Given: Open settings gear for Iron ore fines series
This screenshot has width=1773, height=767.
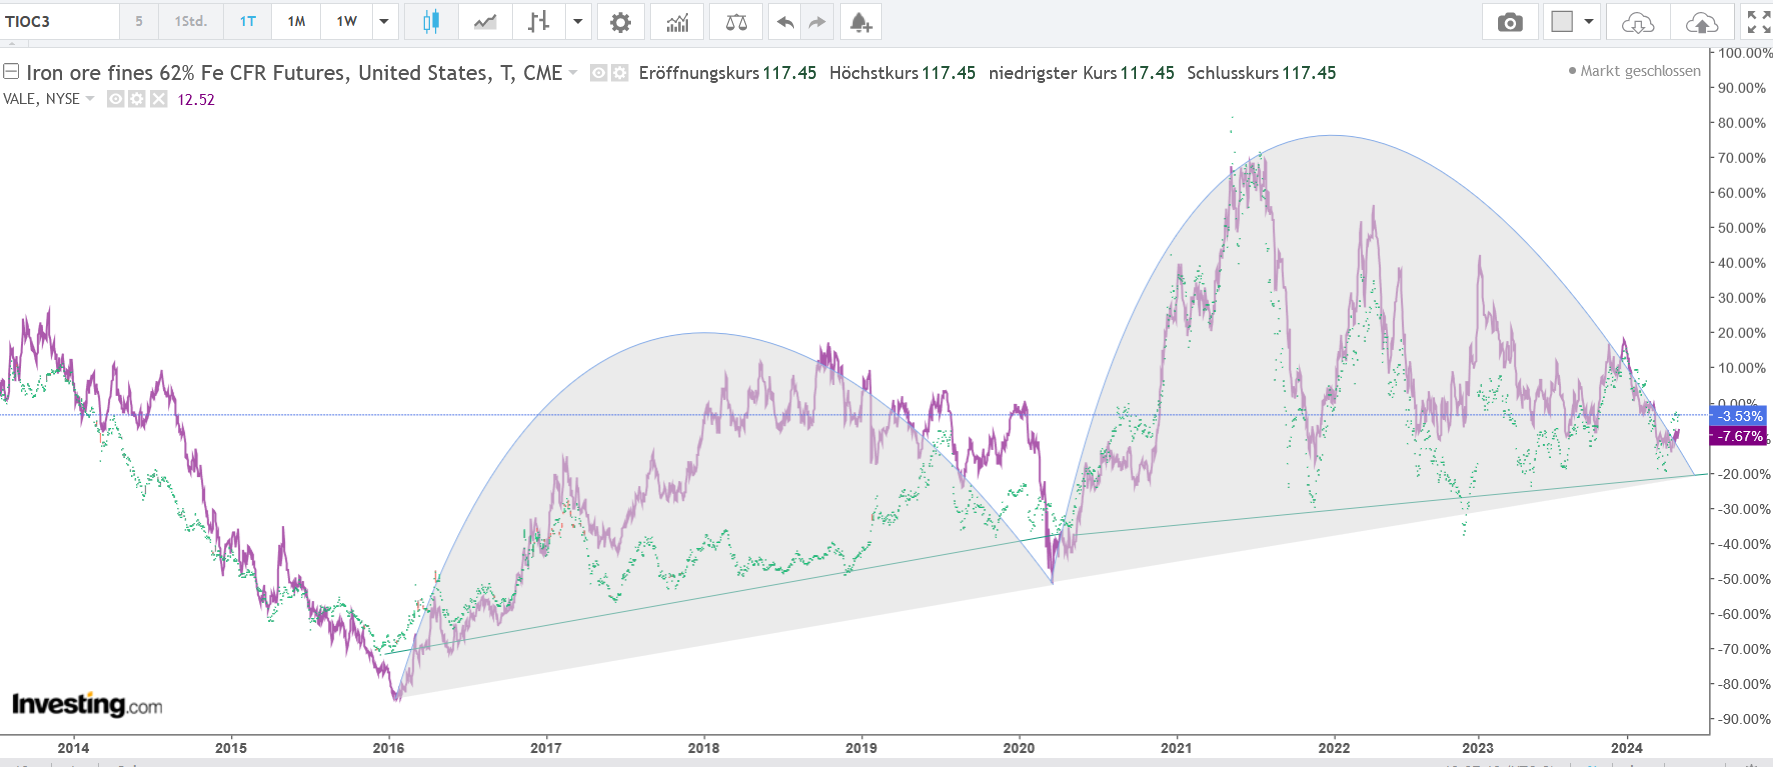Looking at the screenshot, I should pyautogui.click(x=619, y=73).
